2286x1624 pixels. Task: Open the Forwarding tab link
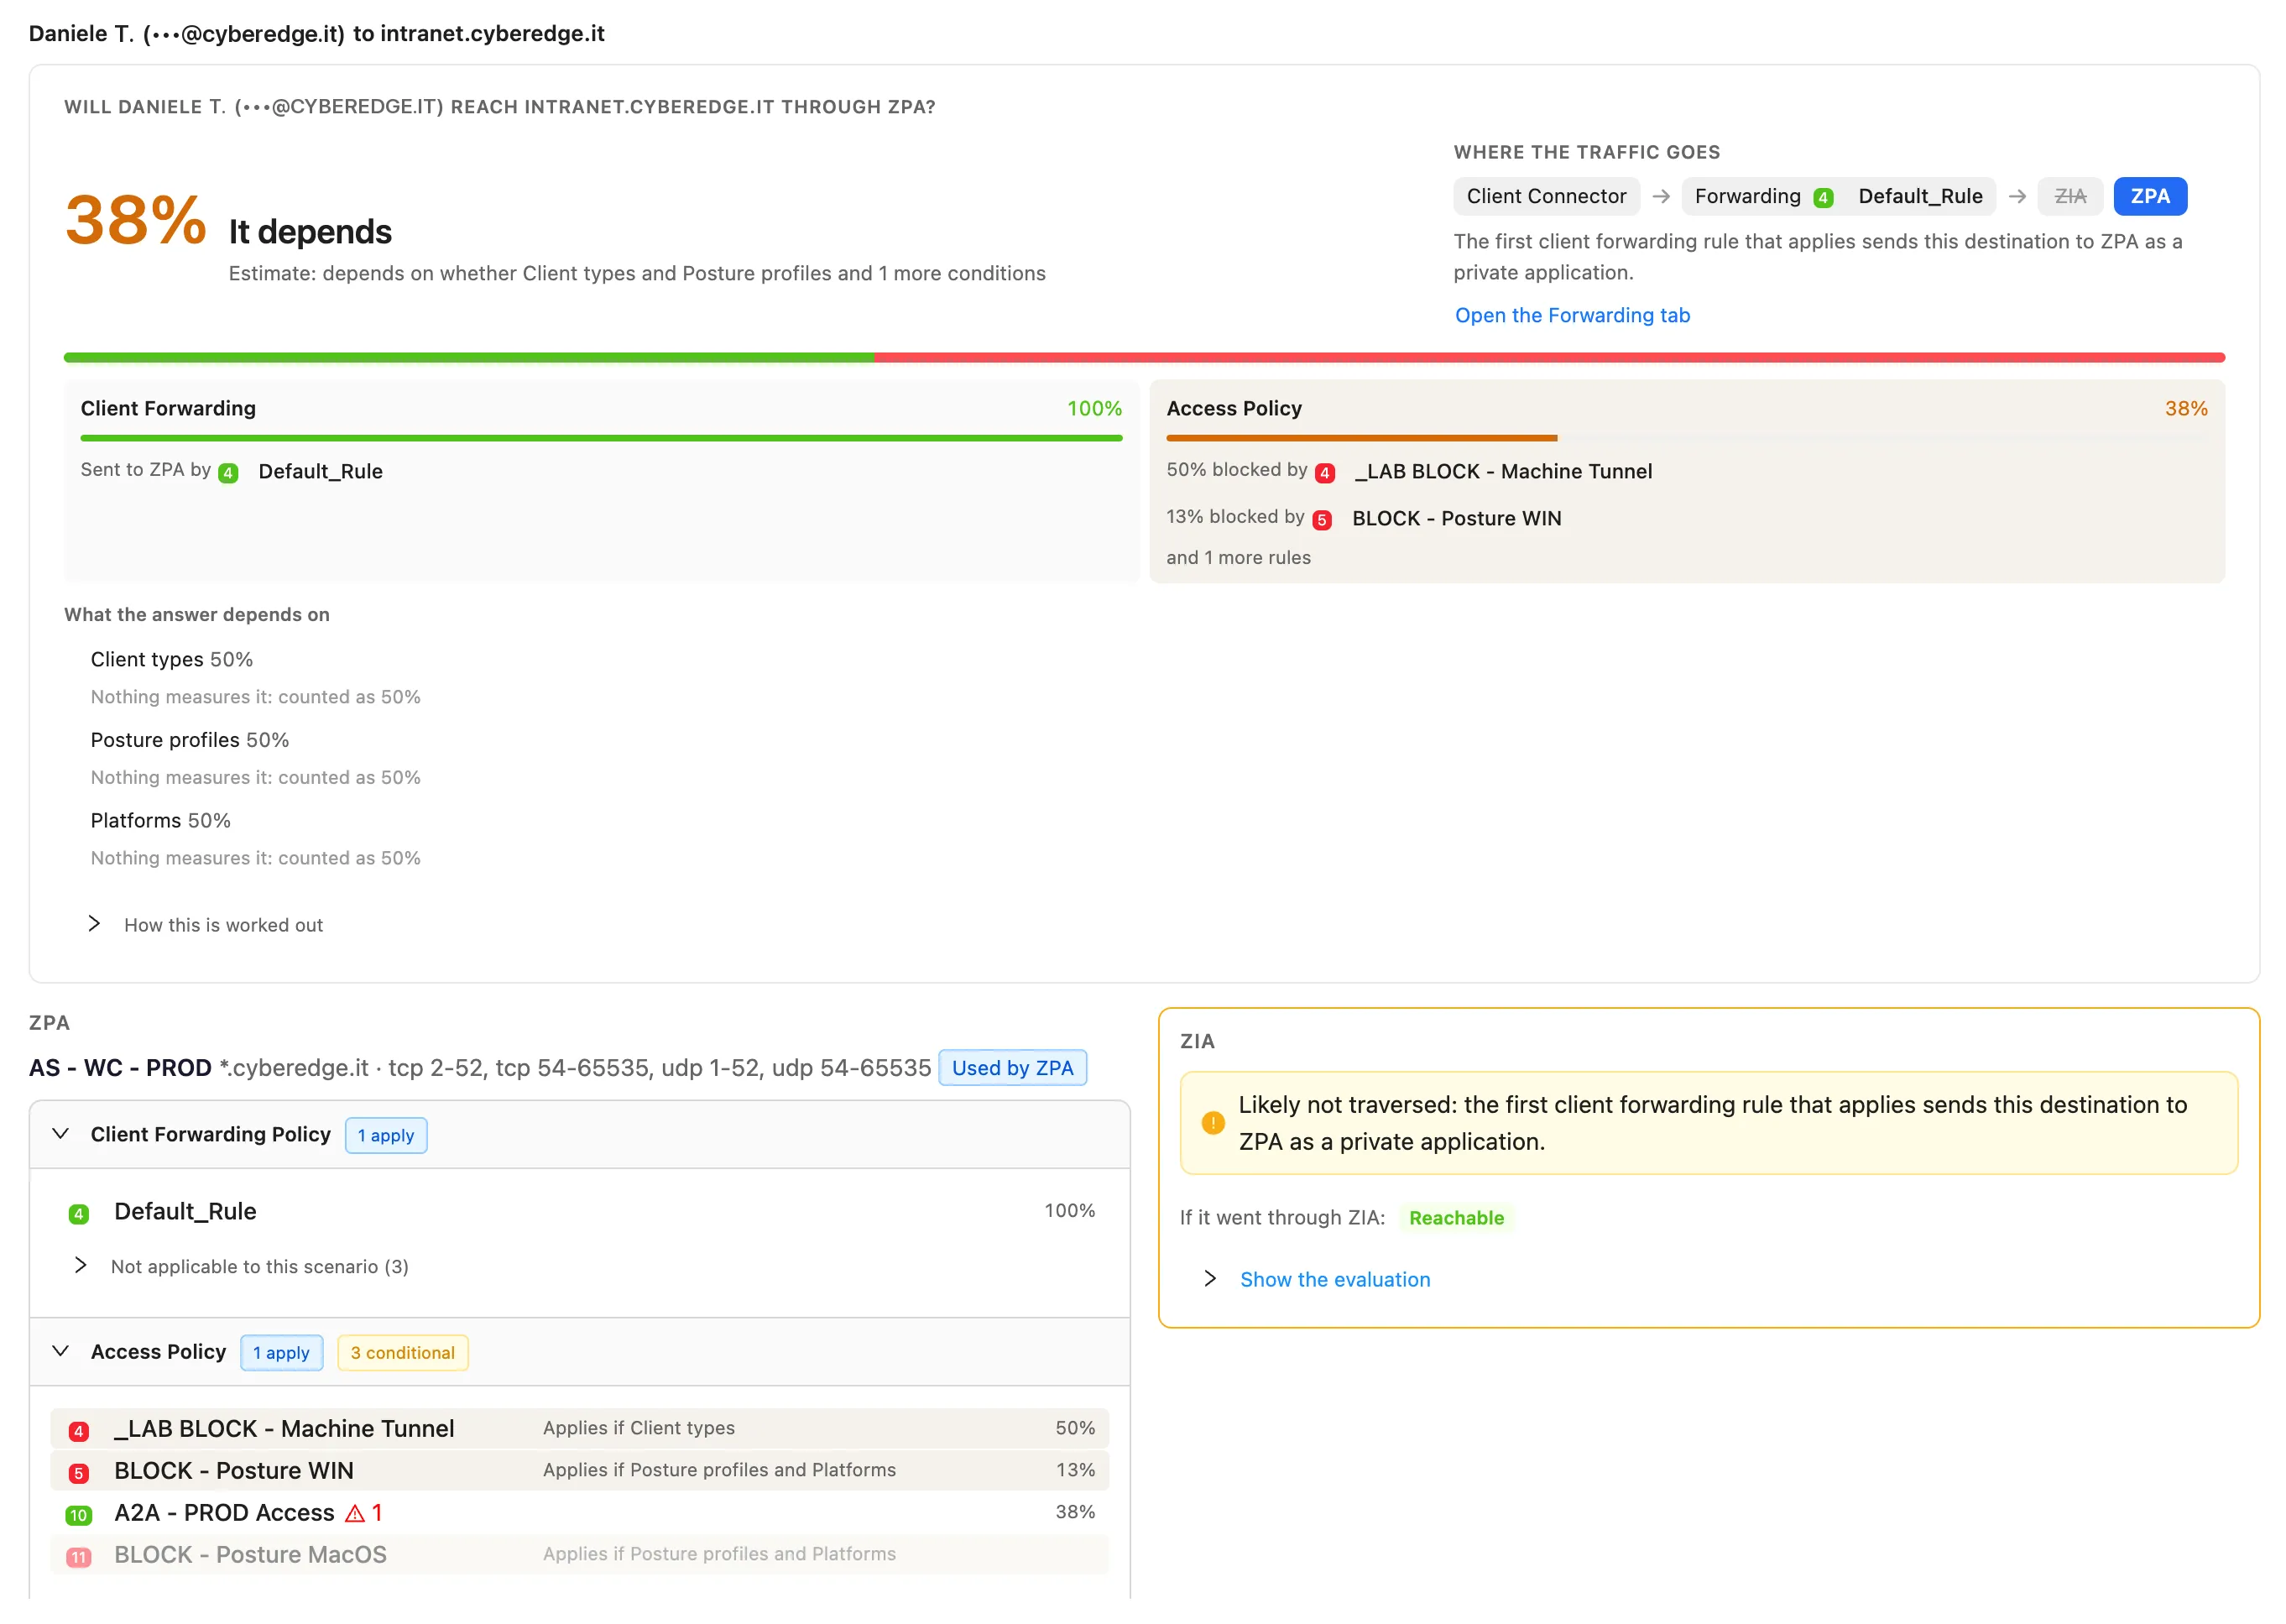[1572, 316]
